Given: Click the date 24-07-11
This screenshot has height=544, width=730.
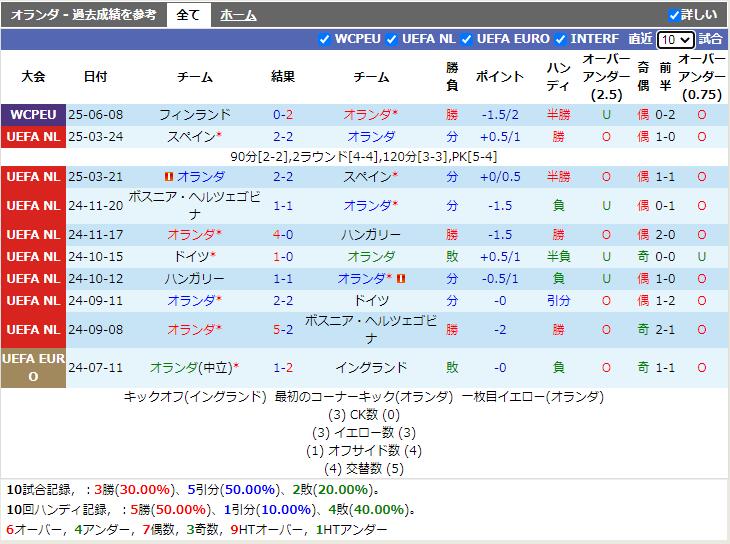Looking at the screenshot, I should [95, 367].
